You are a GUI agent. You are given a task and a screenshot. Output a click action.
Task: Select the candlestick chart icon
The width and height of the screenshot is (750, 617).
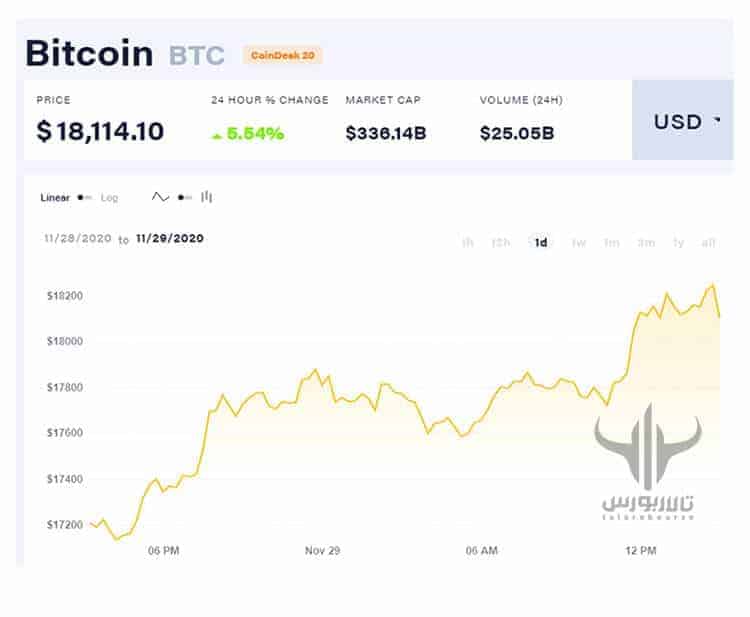(x=207, y=197)
